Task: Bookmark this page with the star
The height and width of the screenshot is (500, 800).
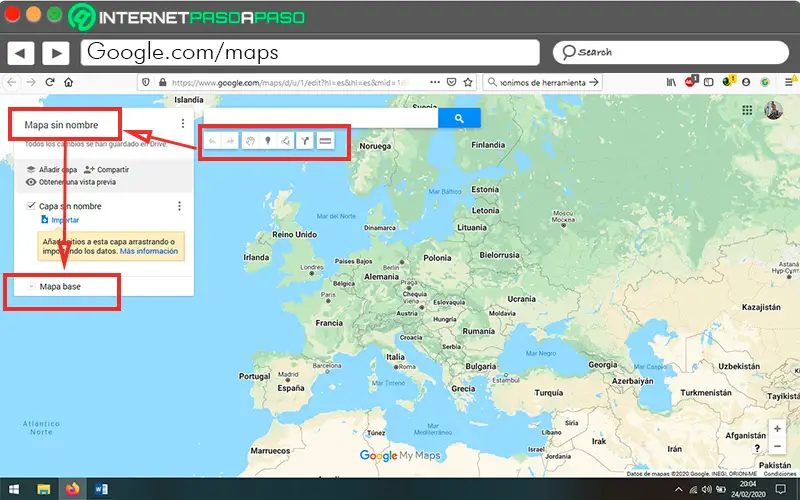Action: pos(468,82)
